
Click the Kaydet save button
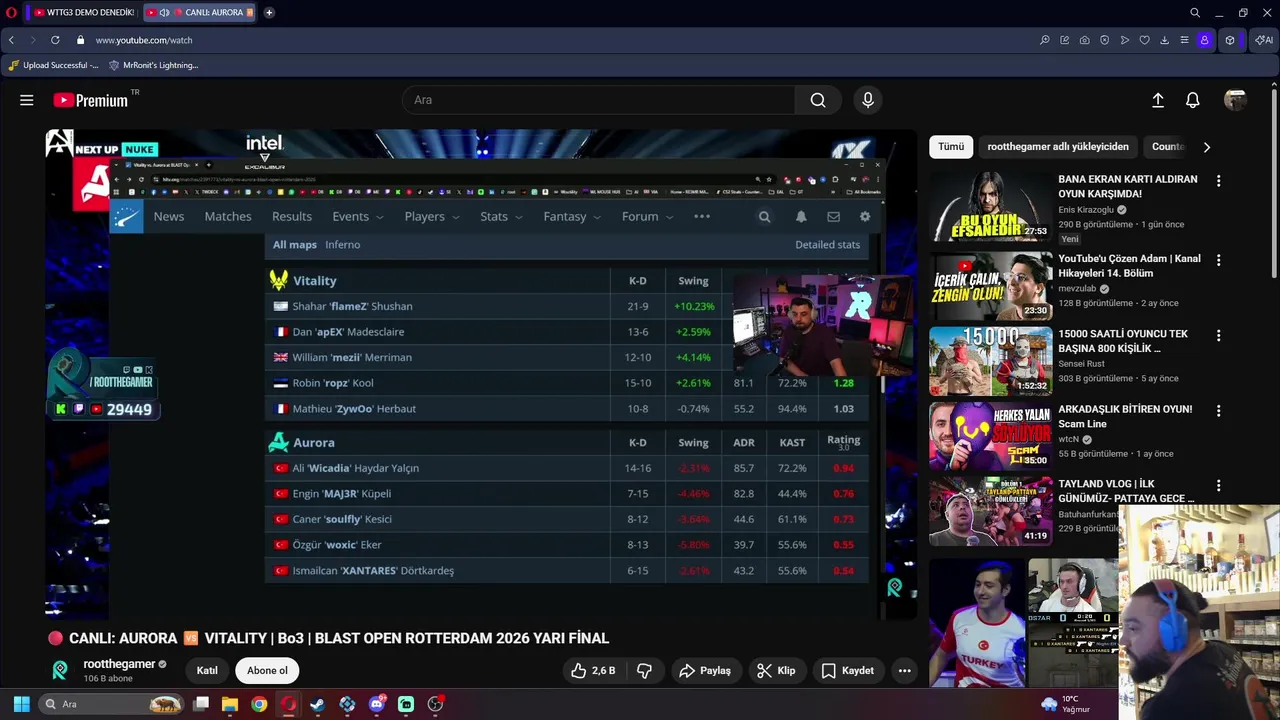tap(847, 671)
